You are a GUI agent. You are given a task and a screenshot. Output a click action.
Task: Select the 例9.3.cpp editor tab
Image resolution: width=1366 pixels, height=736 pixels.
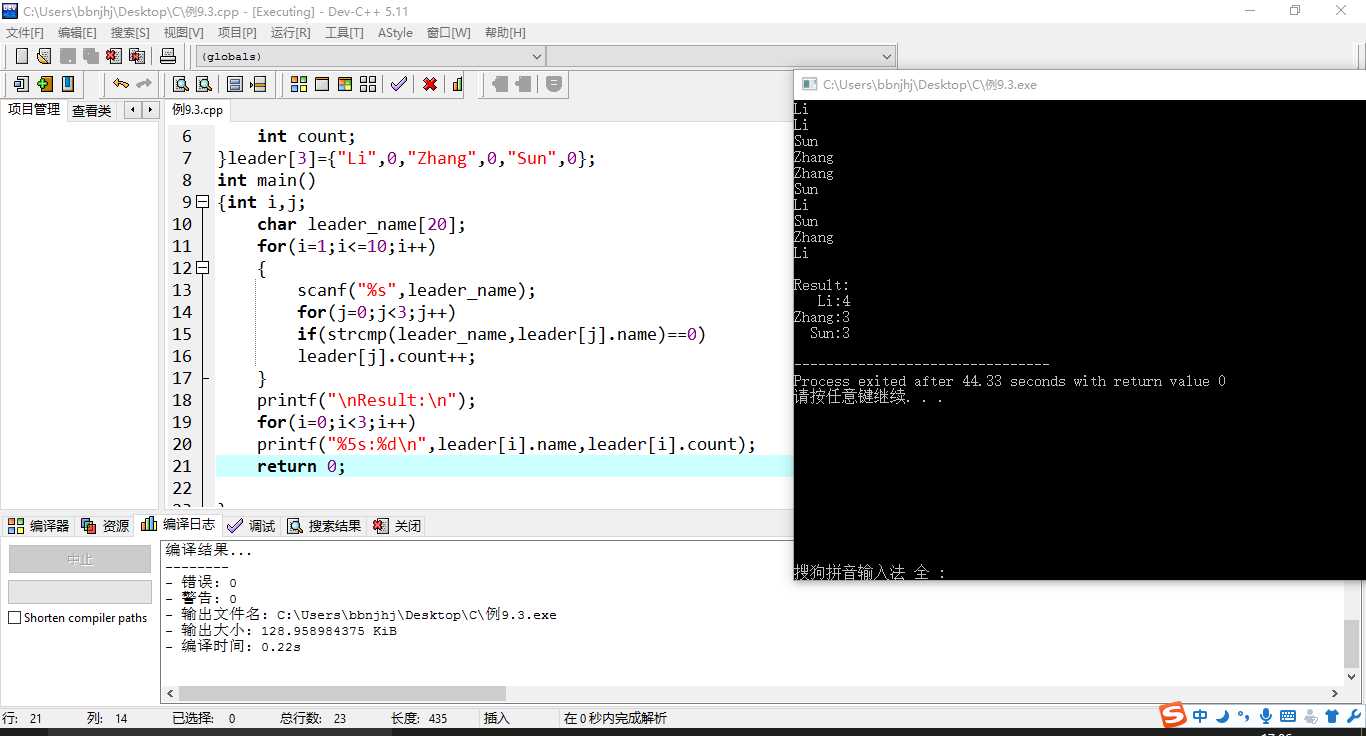197,110
